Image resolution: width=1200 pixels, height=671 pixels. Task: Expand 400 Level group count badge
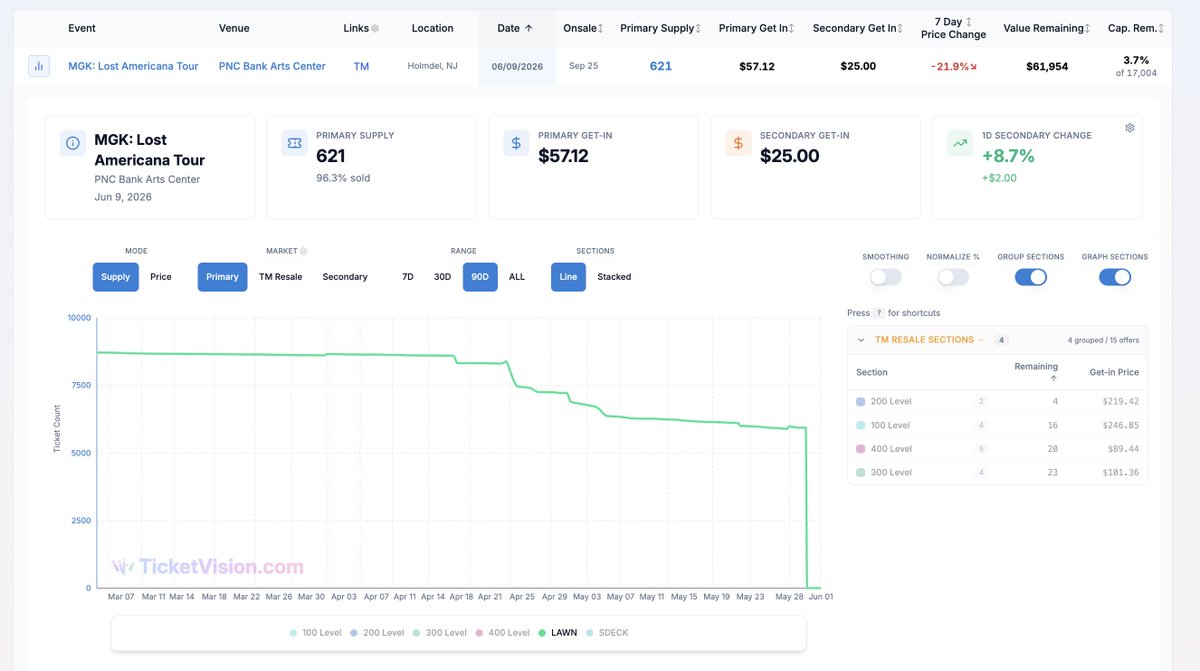click(x=981, y=449)
